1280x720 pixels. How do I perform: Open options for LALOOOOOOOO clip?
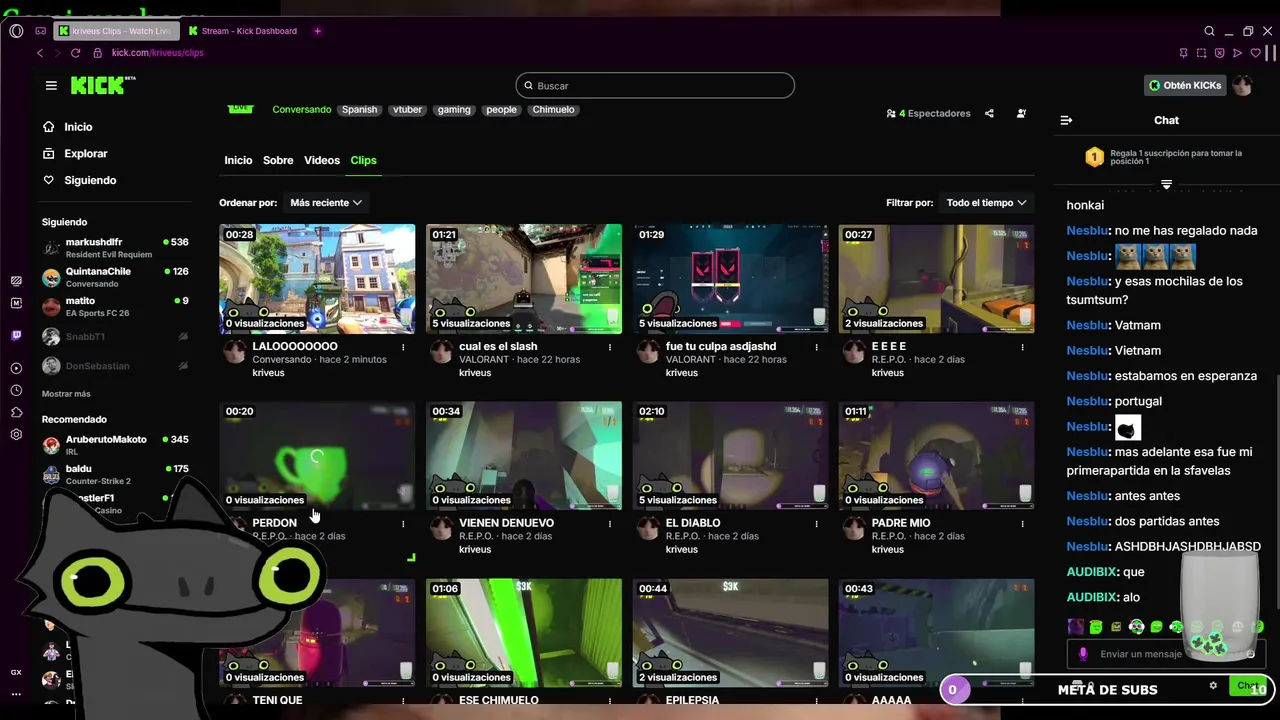pos(403,347)
